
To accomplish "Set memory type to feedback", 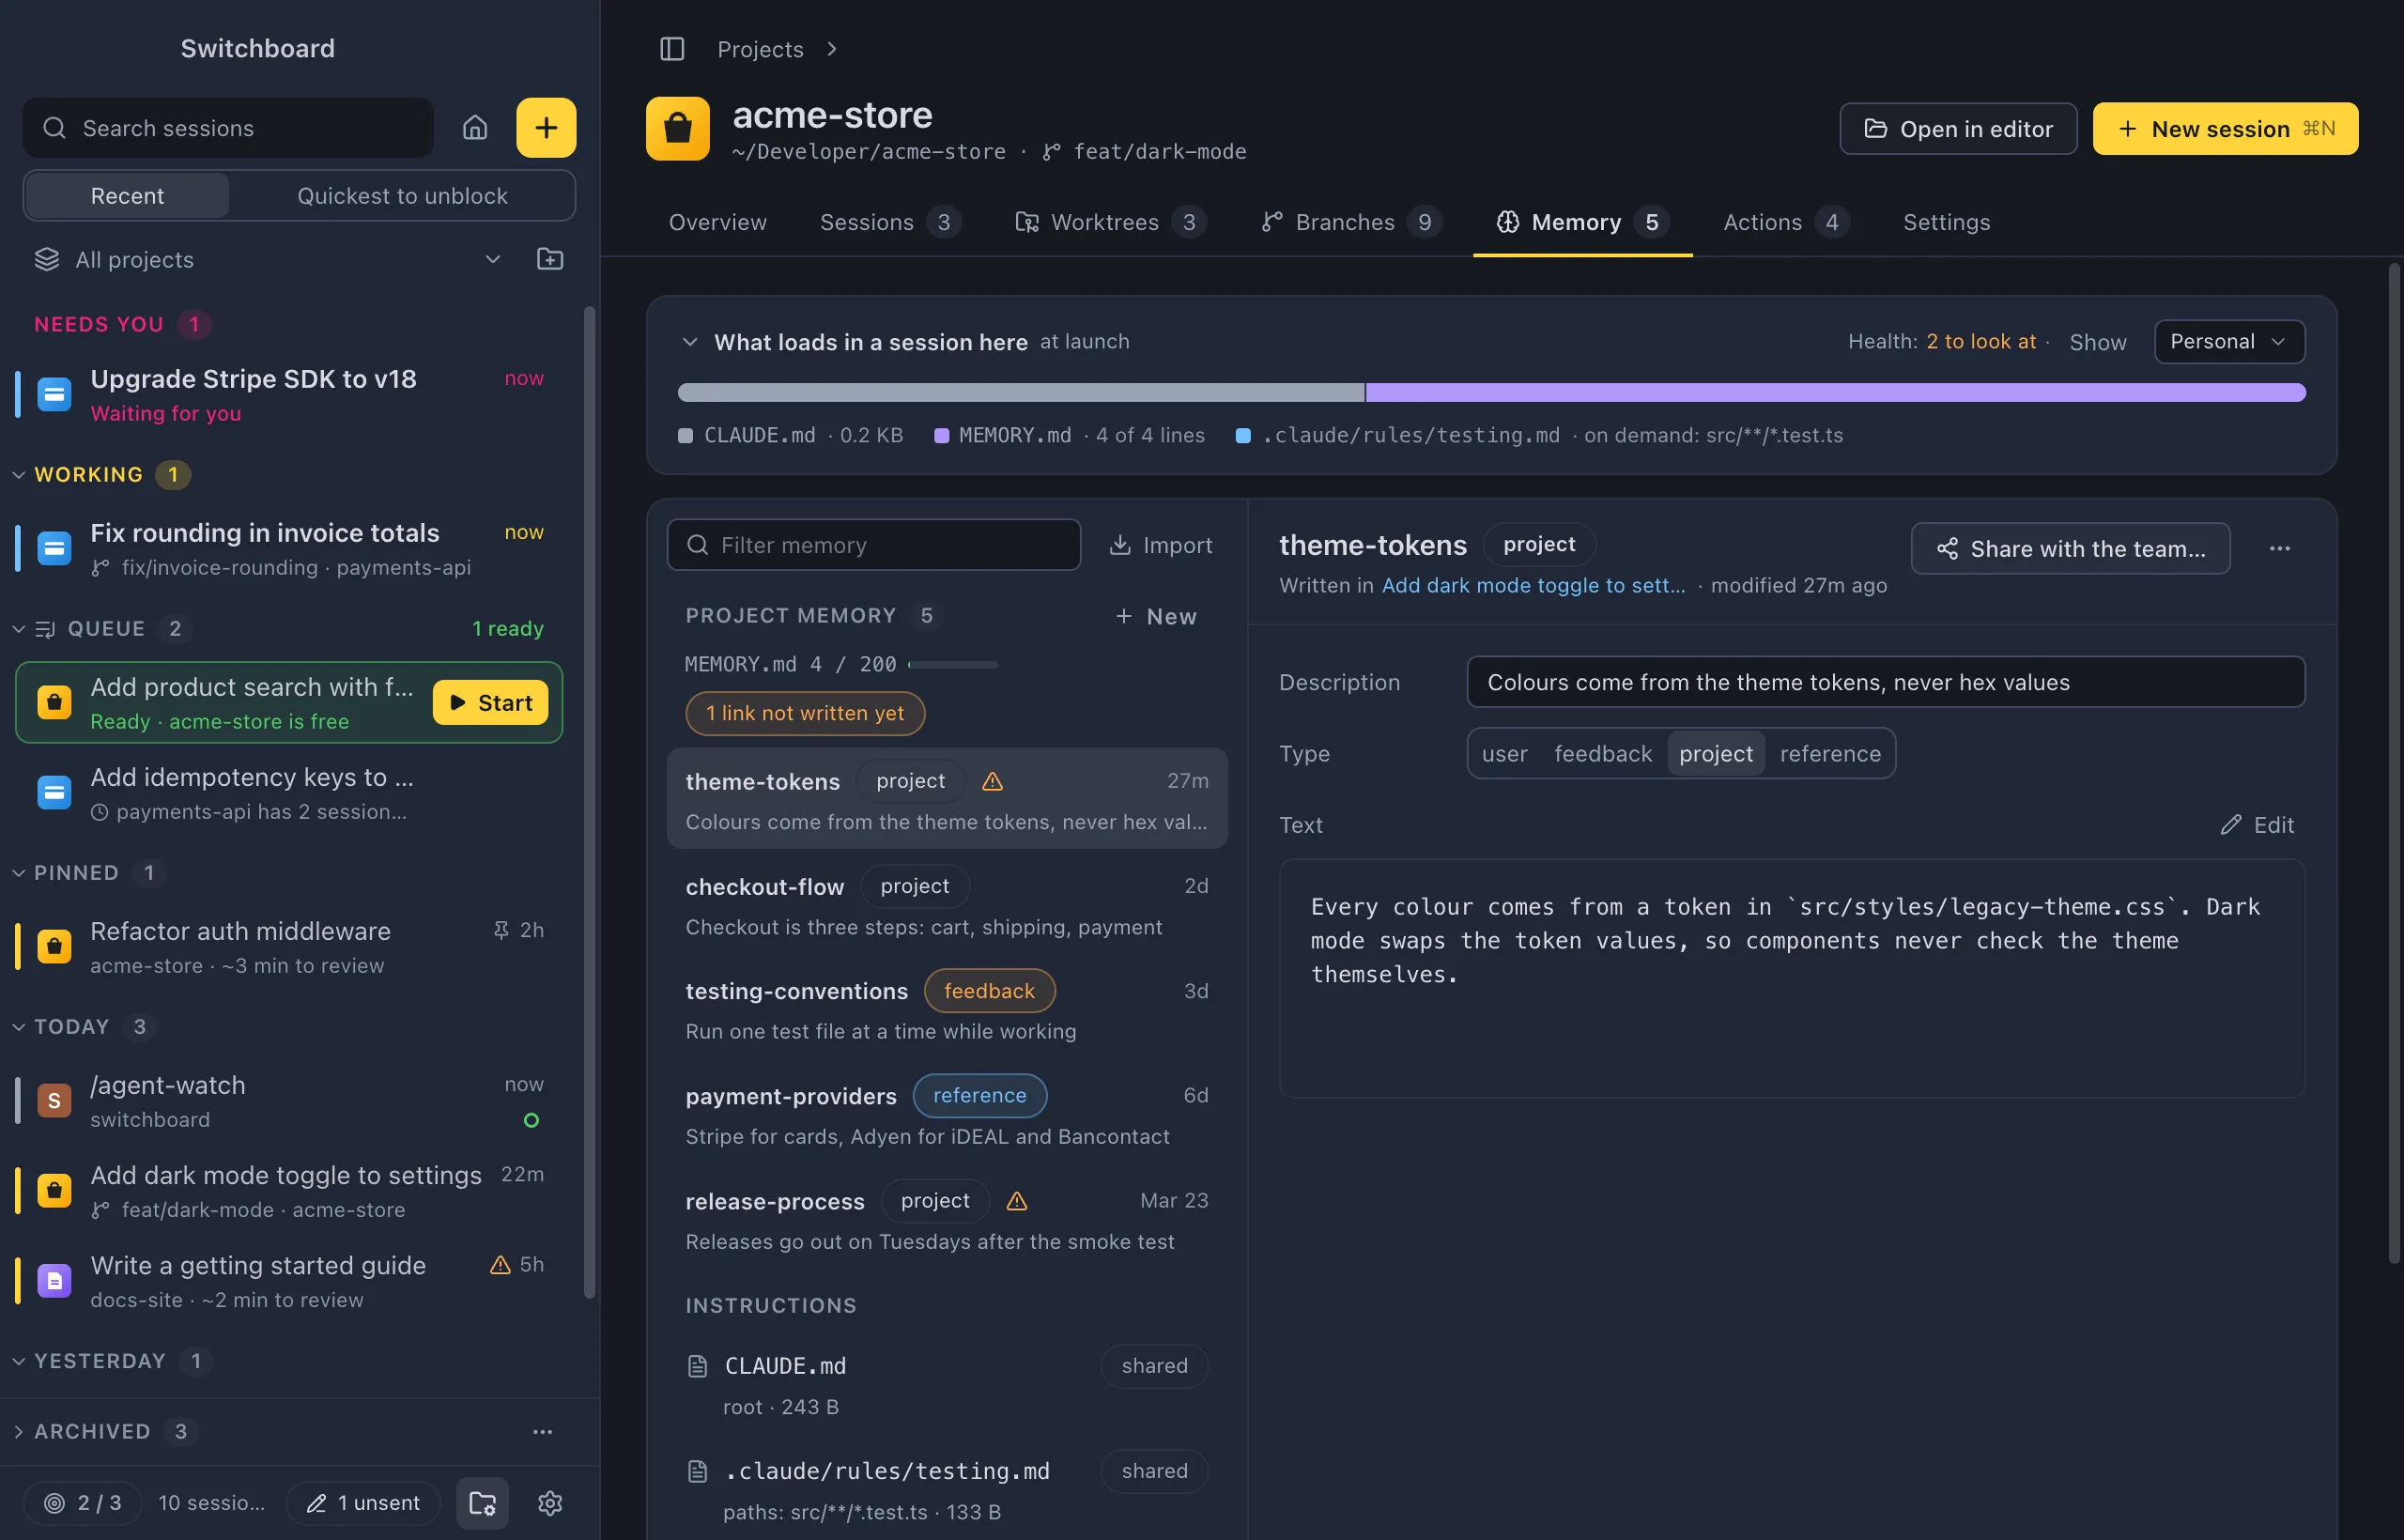I will [1602, 753].
